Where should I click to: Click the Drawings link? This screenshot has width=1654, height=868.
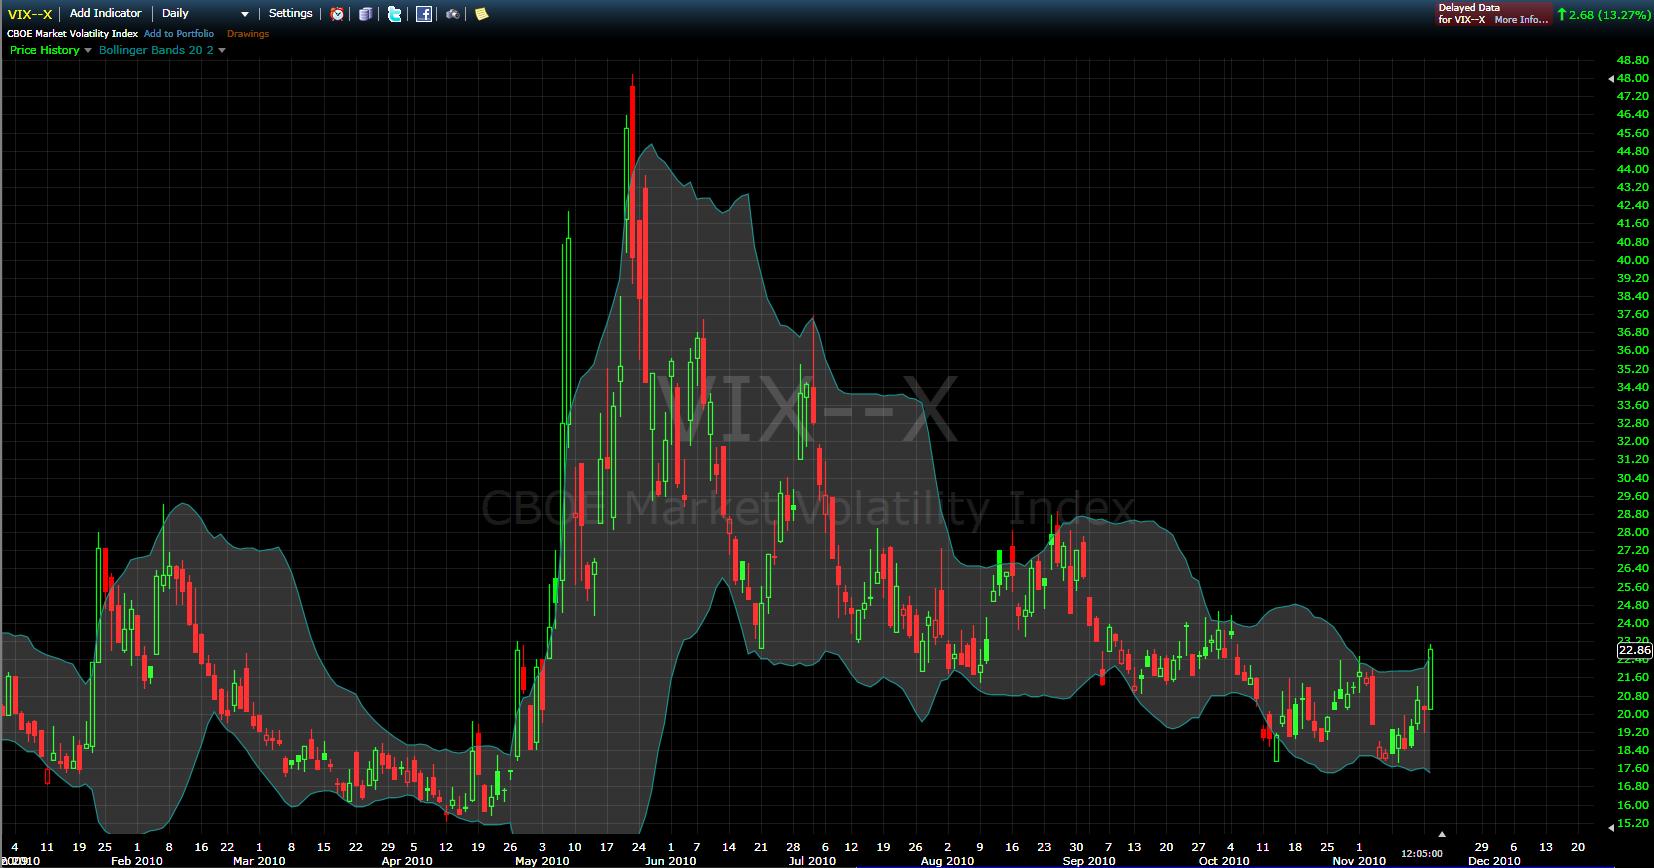[x=248, y=34]
